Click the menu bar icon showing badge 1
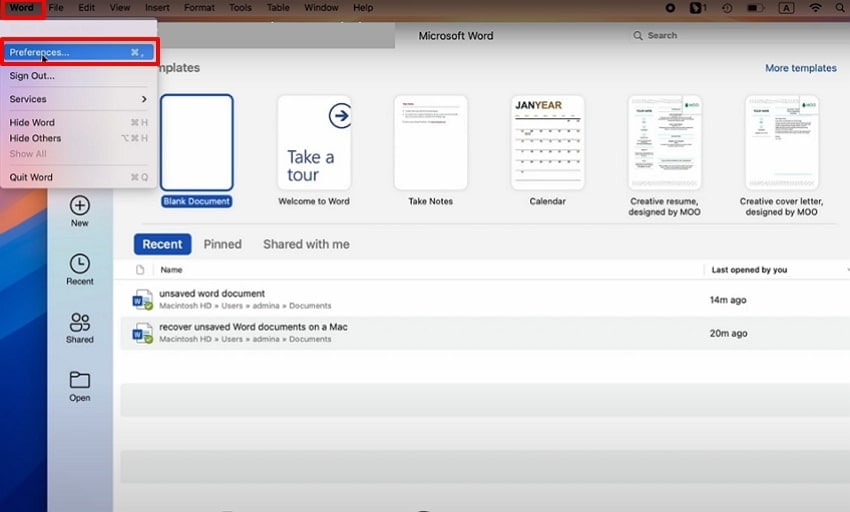 point(698,8)
